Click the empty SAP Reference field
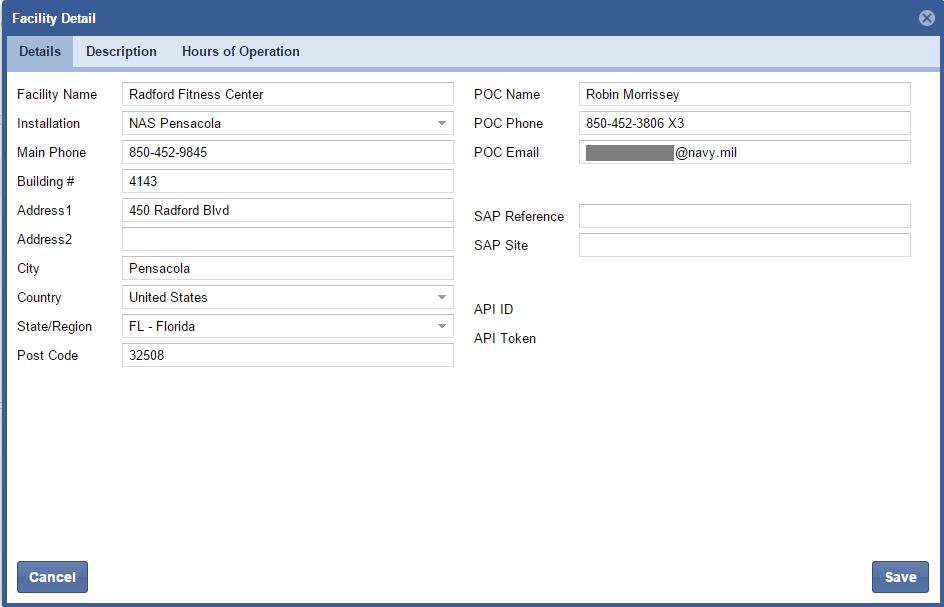 point(744,217)
